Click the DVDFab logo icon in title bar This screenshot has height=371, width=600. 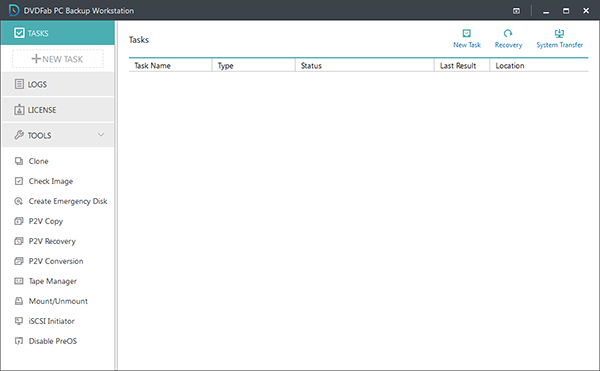coord(14,10)
